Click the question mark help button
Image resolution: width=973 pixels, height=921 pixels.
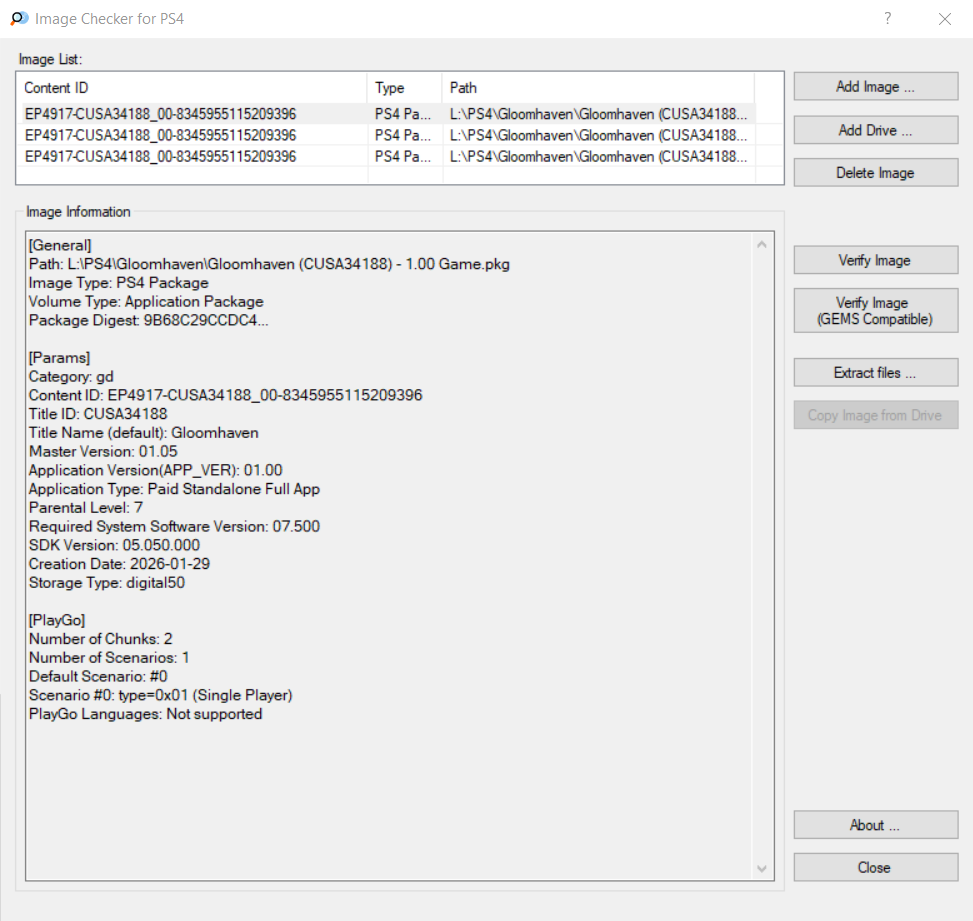tap(887, 19)
